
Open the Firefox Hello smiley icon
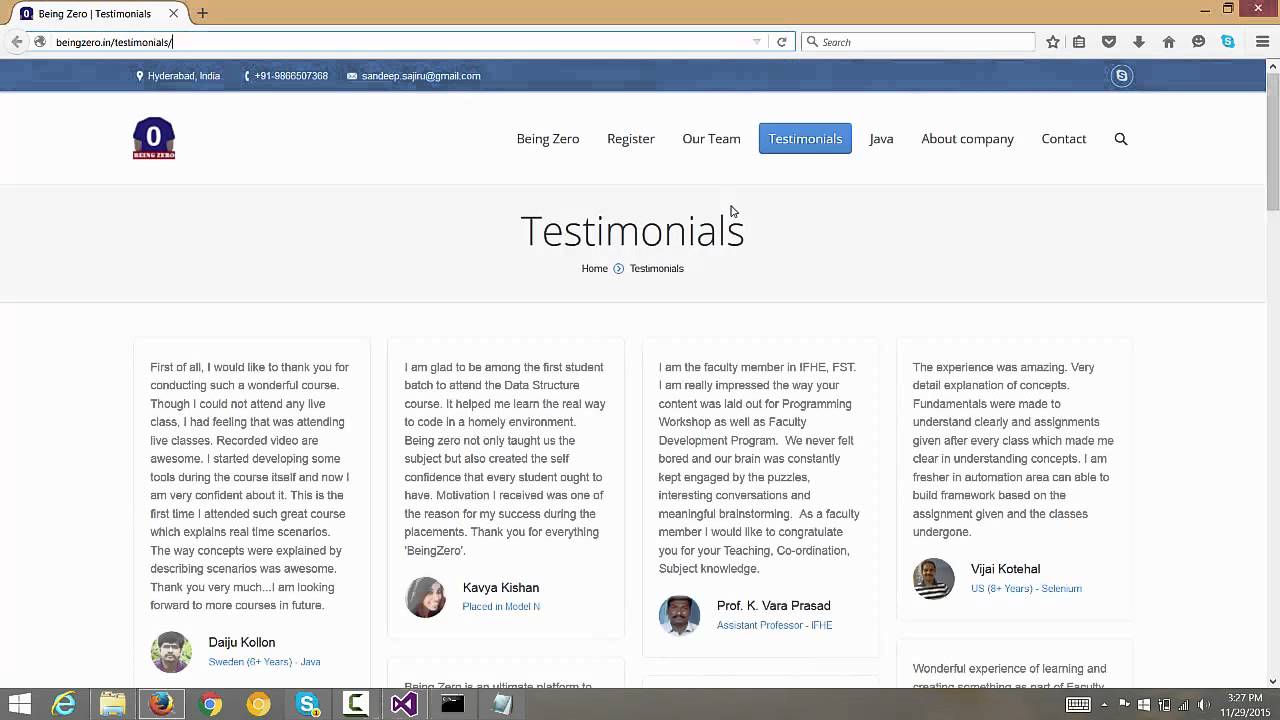tap(1198, 42)
